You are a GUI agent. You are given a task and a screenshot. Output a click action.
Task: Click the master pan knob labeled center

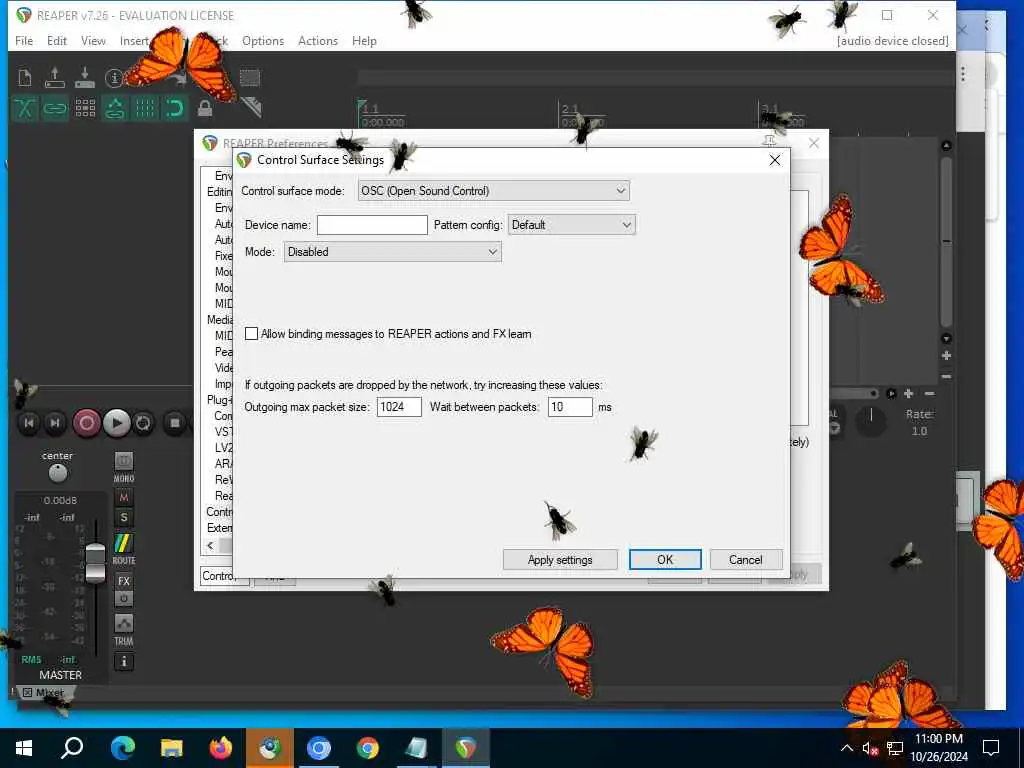(x=57, y=472)
